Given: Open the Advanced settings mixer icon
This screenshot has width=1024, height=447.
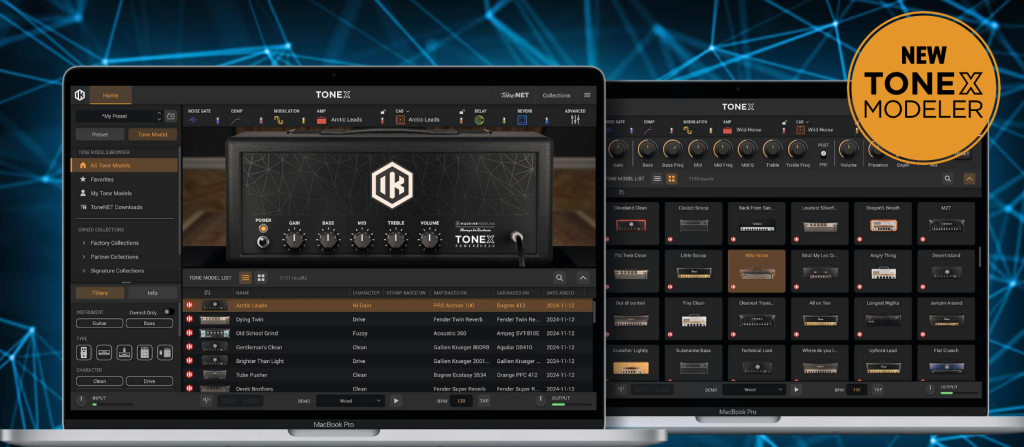Looking at the screenshot, I should point(575,119).
